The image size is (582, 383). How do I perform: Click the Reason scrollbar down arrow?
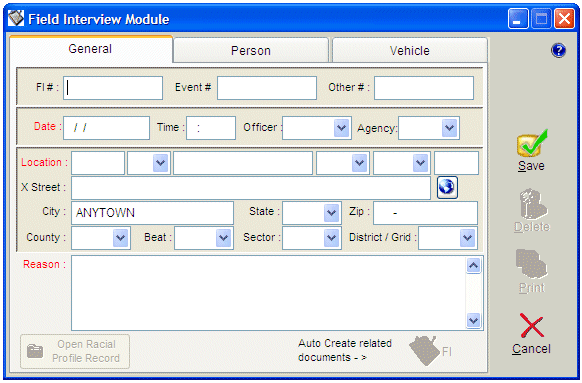point(474,320)
